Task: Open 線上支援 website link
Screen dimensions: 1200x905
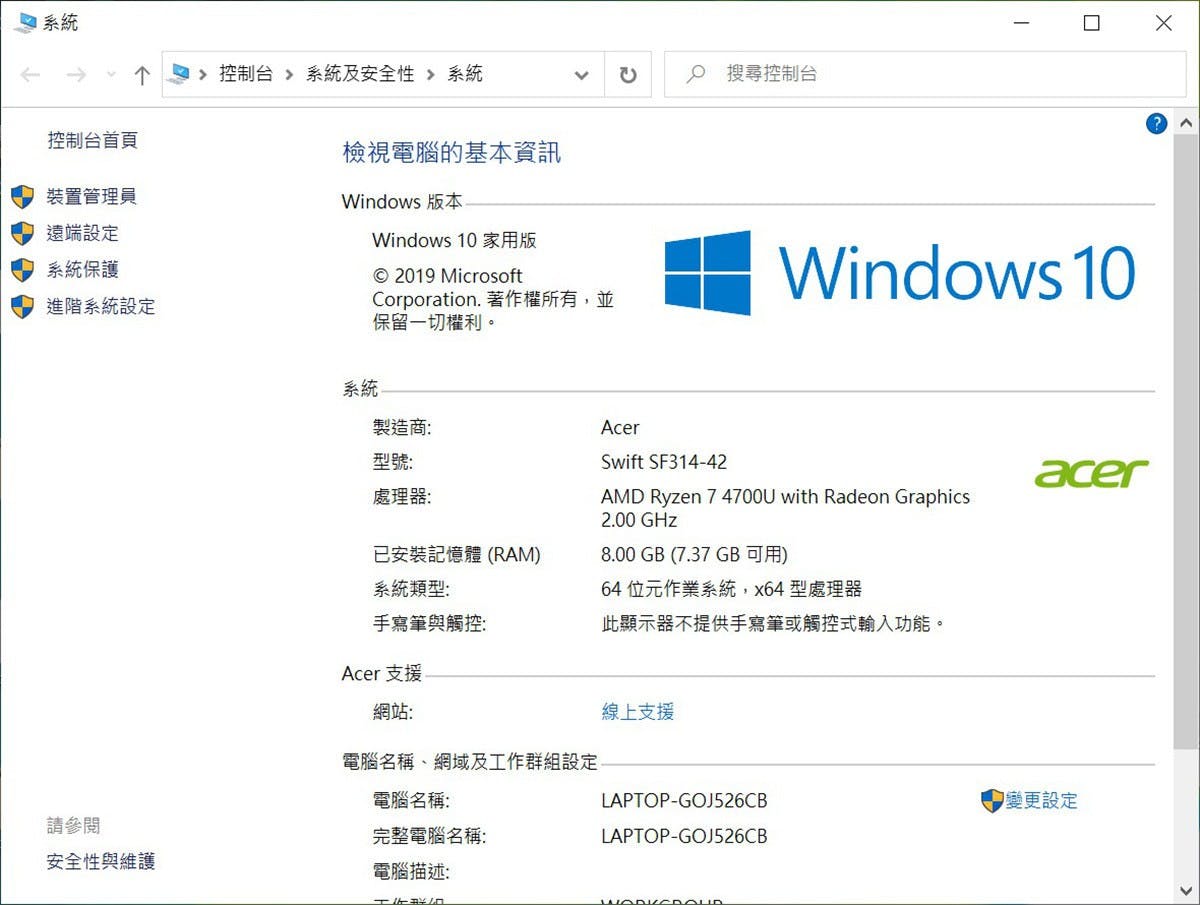Action: (638, 712)
